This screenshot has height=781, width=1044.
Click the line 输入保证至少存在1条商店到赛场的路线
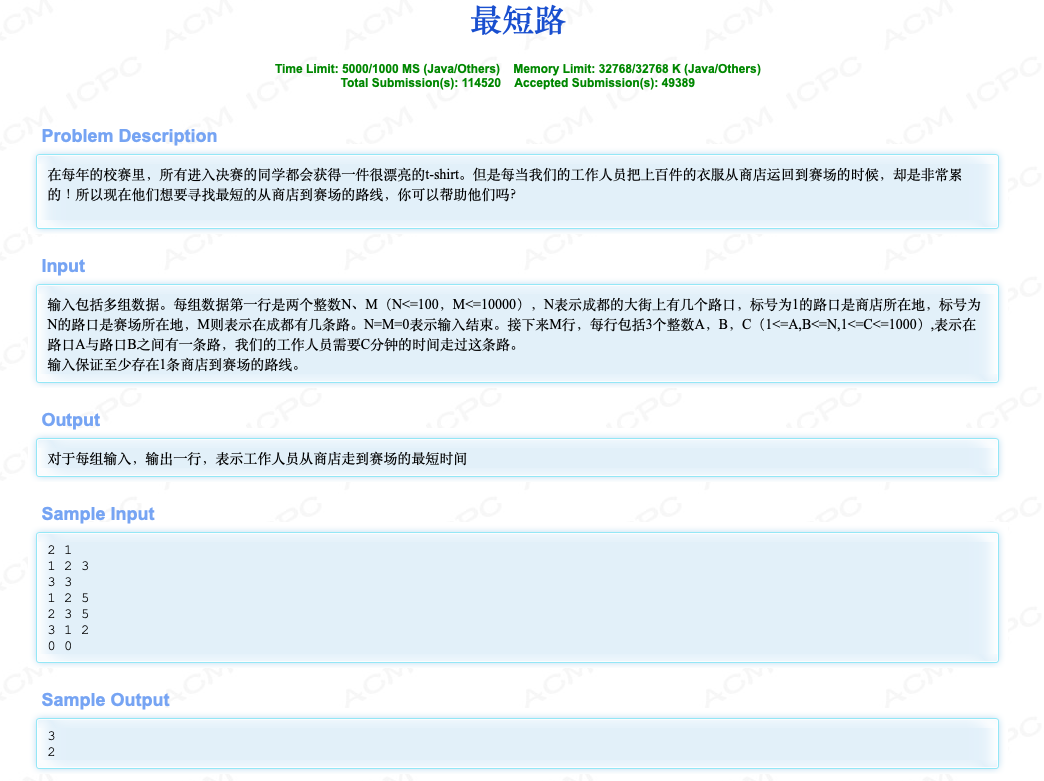coord(174,364)
